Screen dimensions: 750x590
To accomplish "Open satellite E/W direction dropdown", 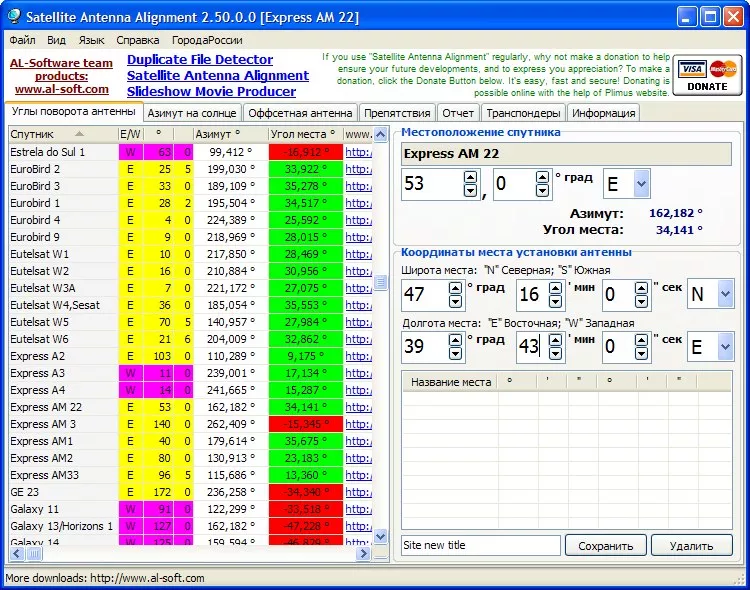I will (640, 184).
